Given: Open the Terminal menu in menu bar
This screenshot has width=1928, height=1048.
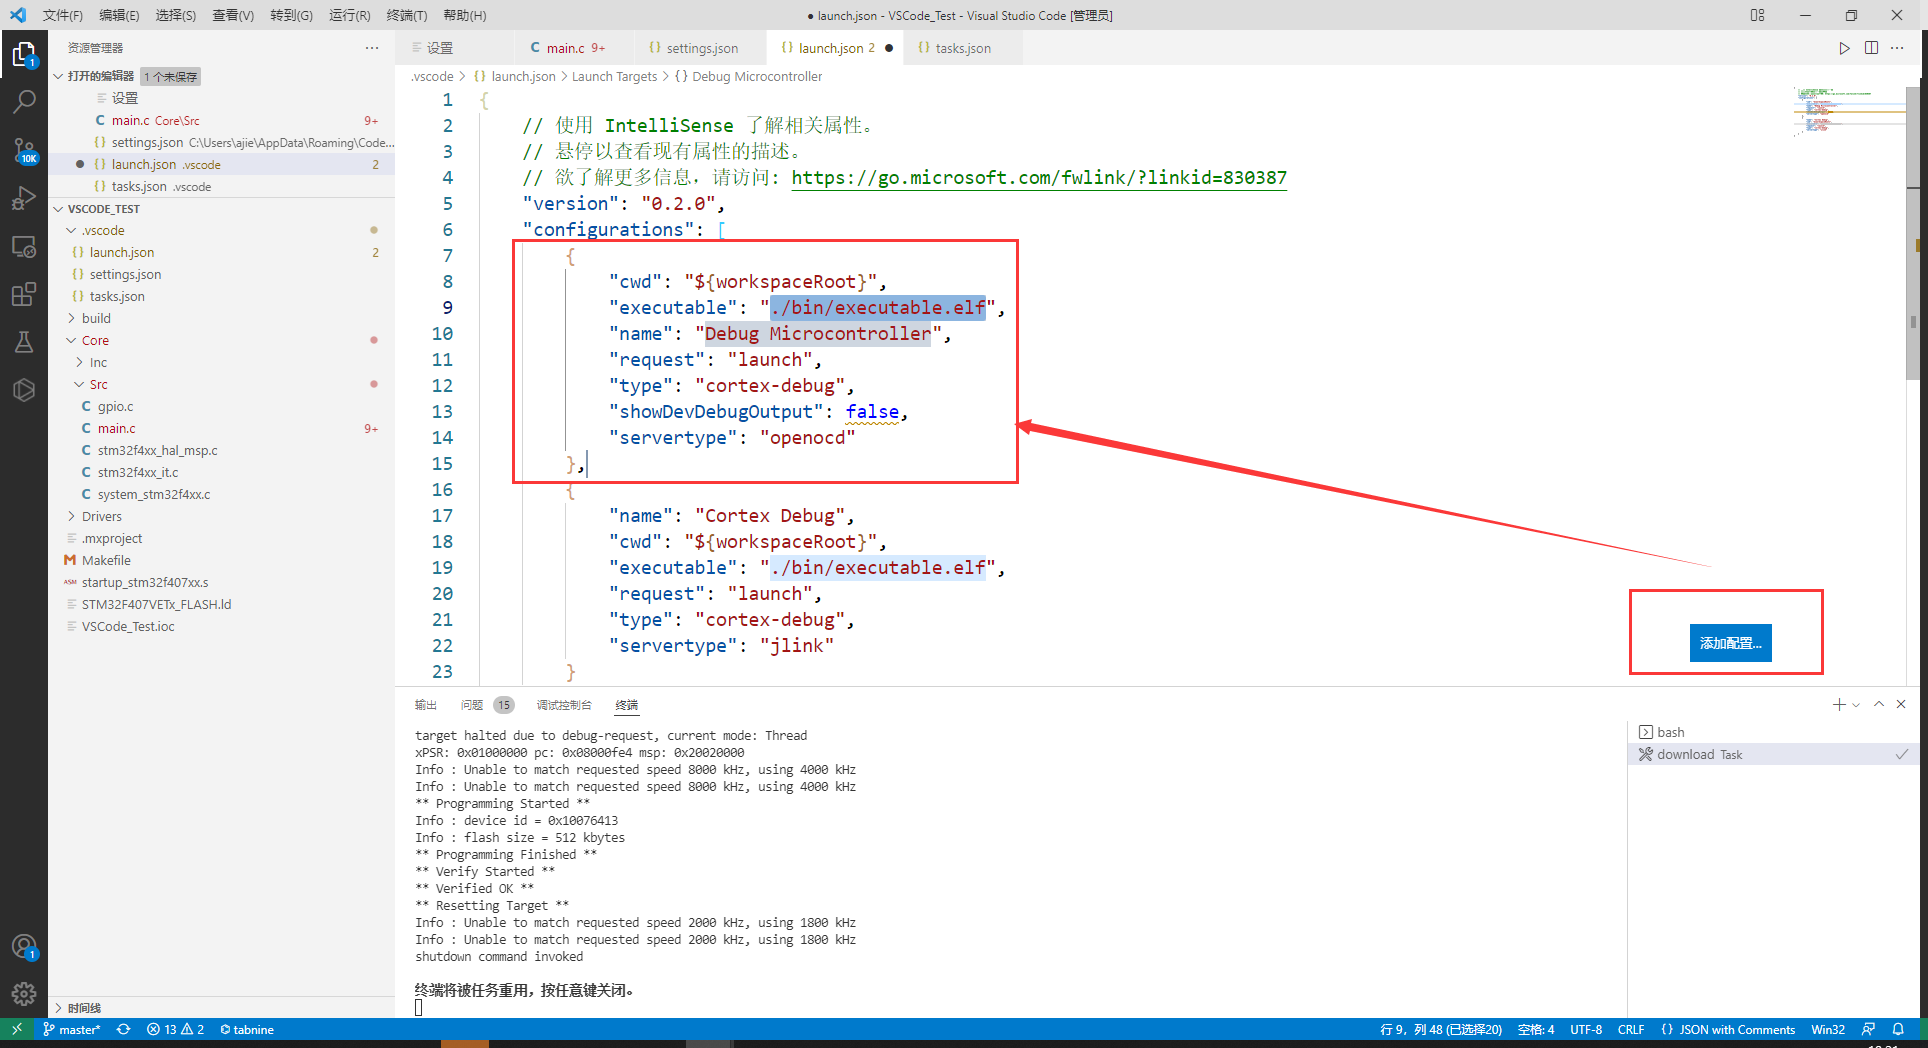Looking at the screenshot, I should (406, 15).
